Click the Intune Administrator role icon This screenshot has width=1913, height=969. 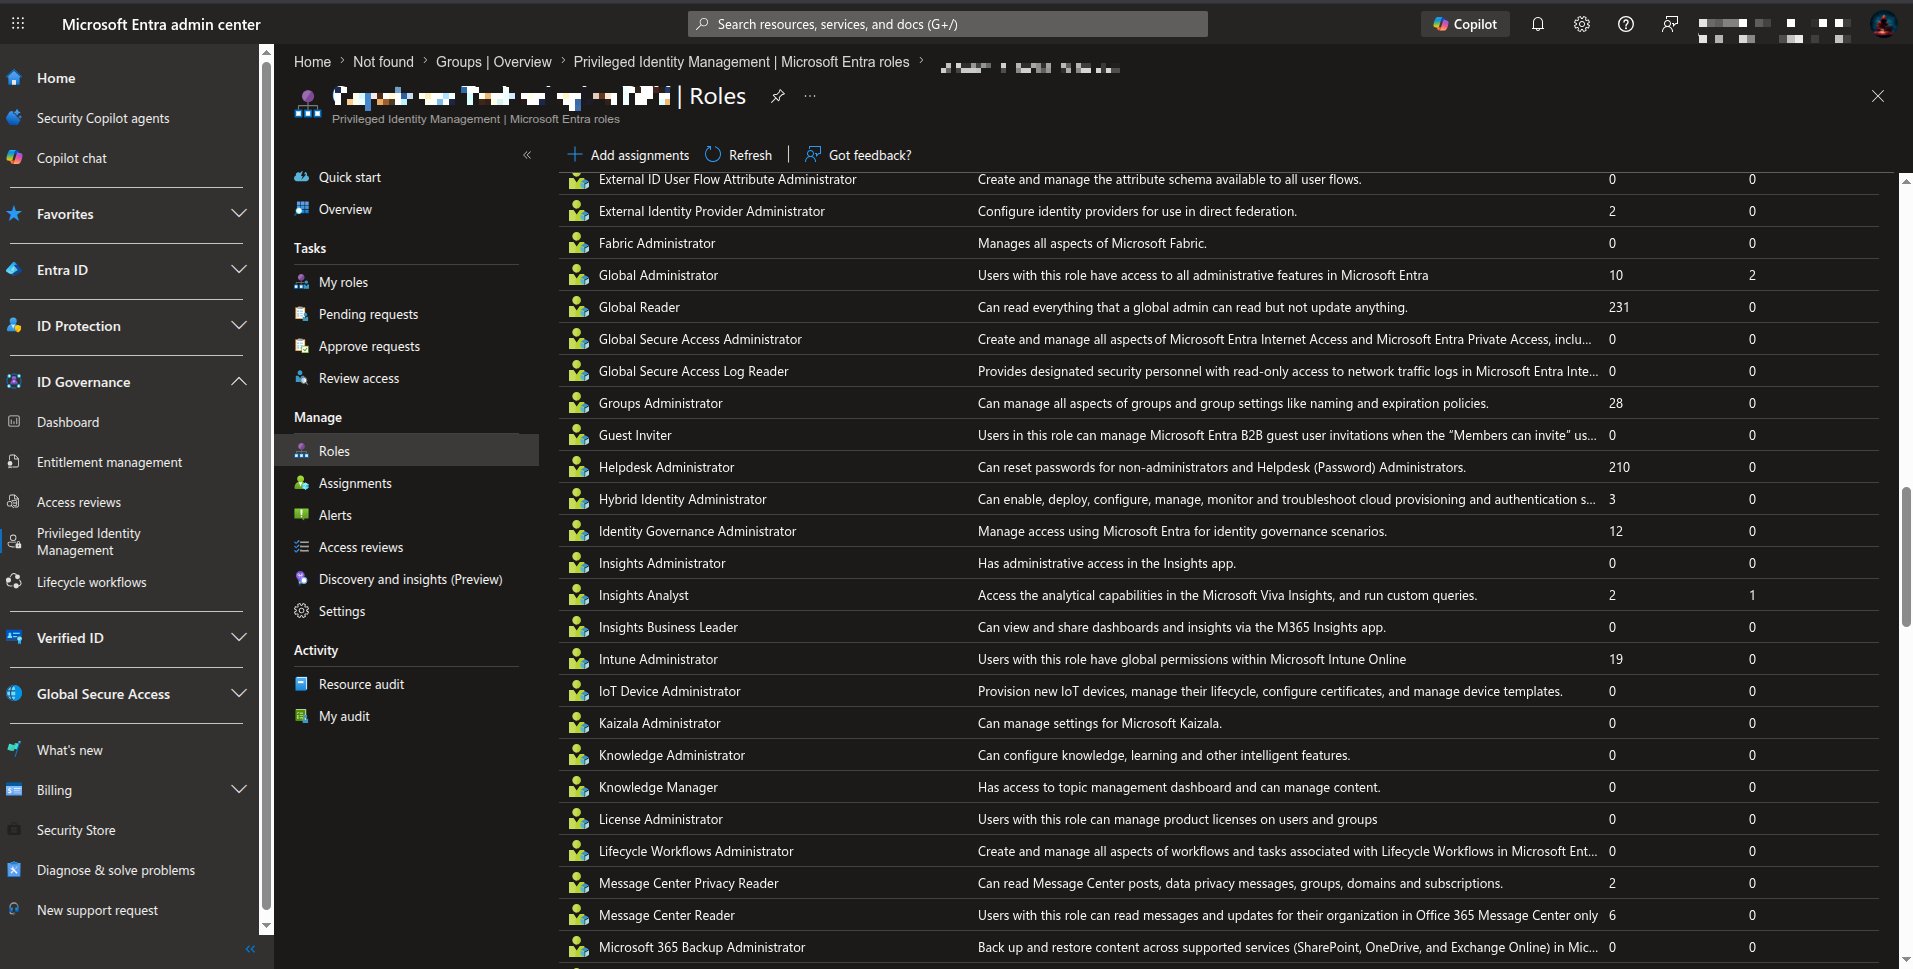578,659
